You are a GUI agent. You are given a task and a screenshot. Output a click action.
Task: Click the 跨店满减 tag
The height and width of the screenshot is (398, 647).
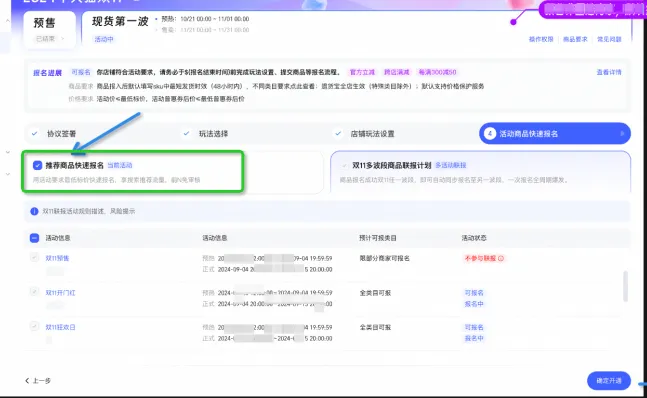(397, 72)
